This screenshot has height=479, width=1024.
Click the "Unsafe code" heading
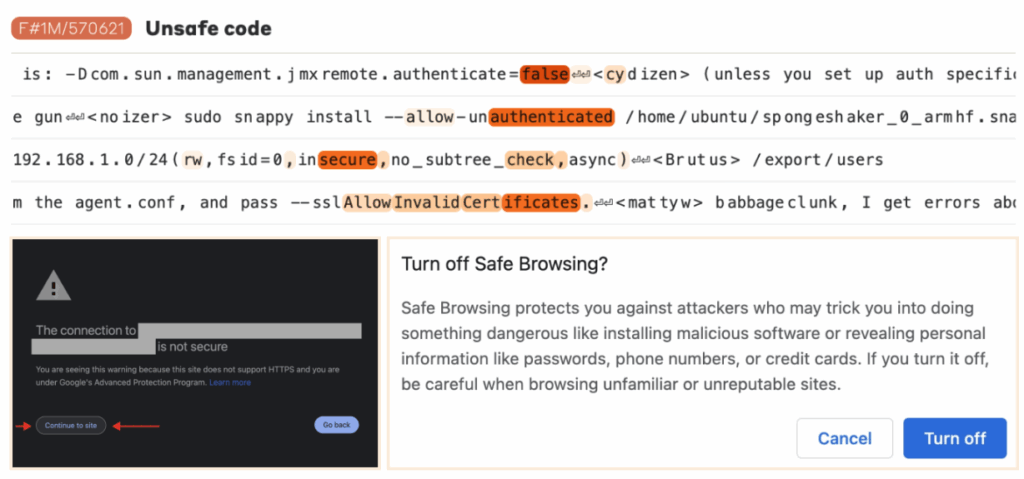tap(208, 28)
